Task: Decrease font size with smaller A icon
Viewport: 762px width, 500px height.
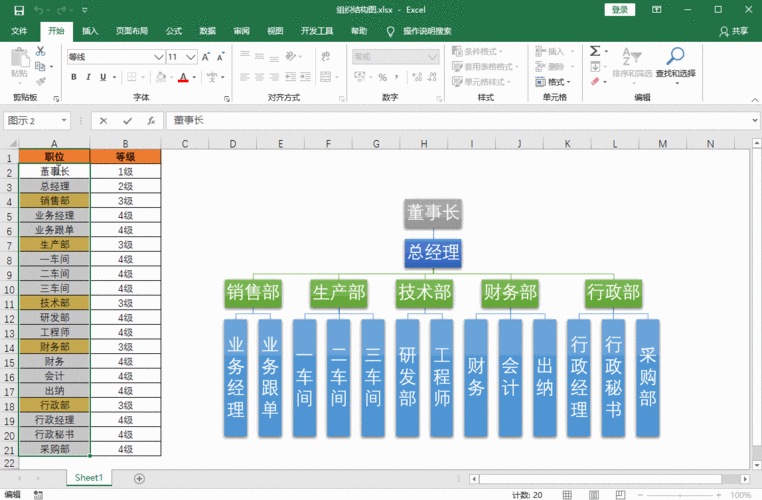Action: coord(221,57)
